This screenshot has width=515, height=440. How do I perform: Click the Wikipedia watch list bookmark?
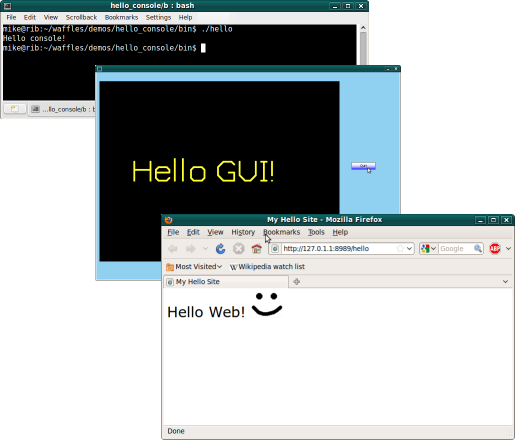pos(267,267)
